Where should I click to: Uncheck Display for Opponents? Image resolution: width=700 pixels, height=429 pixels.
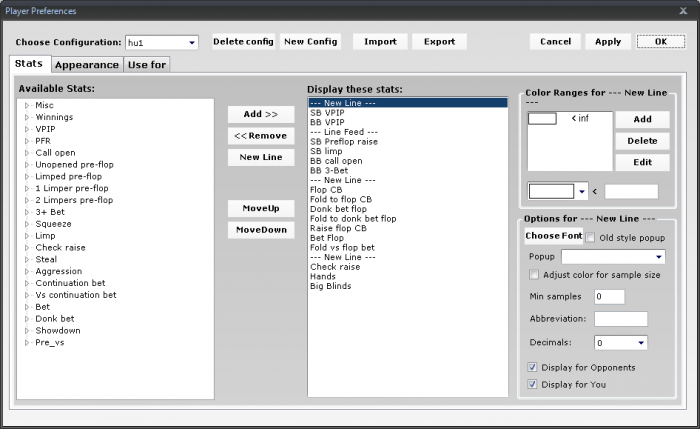pos(532,367)
